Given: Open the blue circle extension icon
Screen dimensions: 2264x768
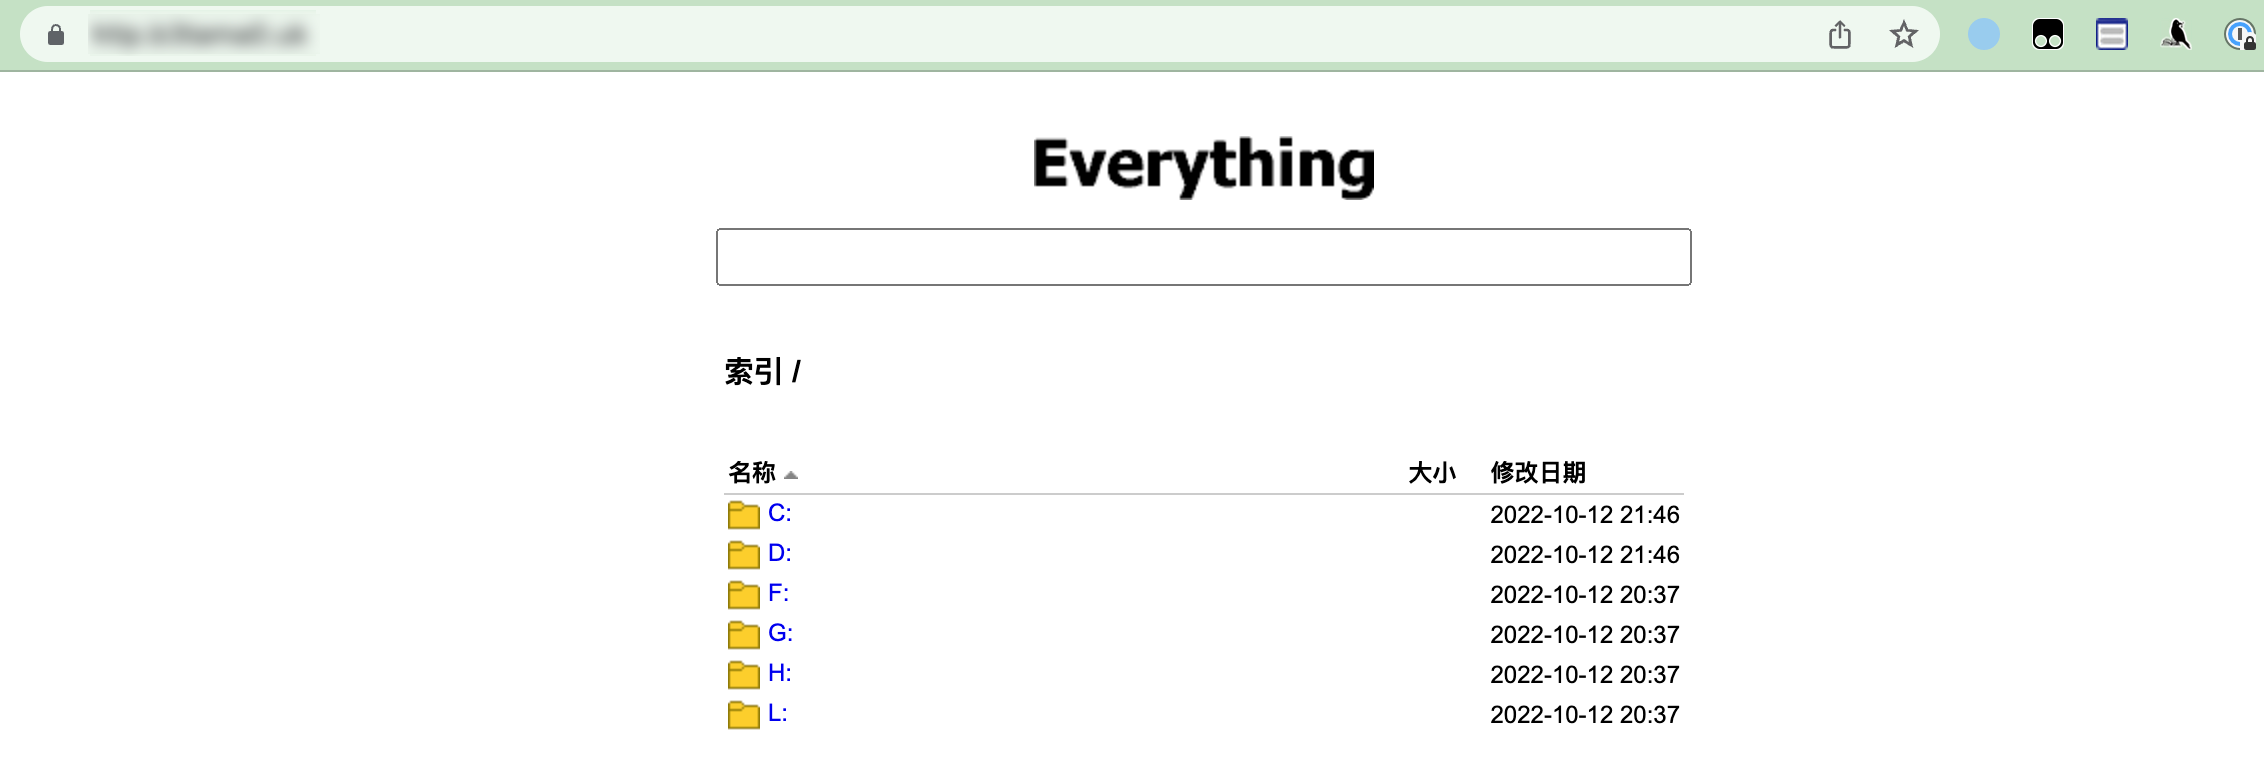Looking at the screenshot, I should click(x=1984, y=35).
